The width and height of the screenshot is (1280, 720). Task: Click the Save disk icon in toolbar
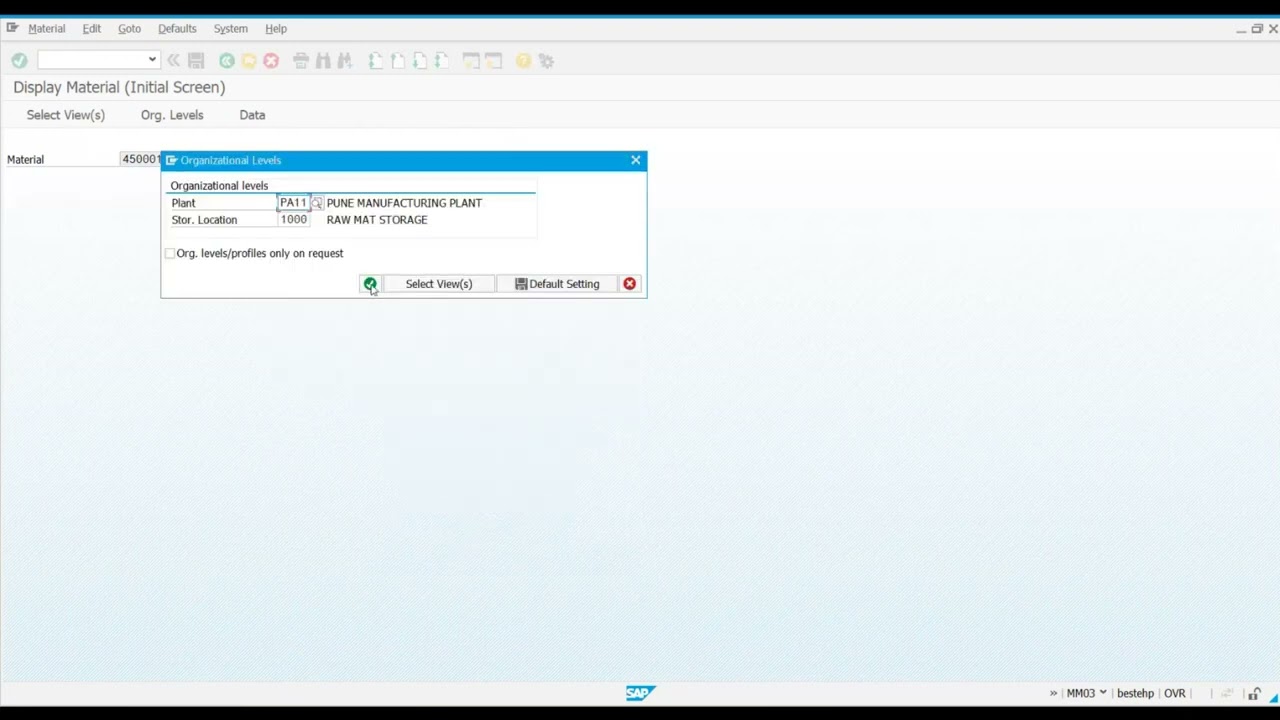[x=196, y=61]
